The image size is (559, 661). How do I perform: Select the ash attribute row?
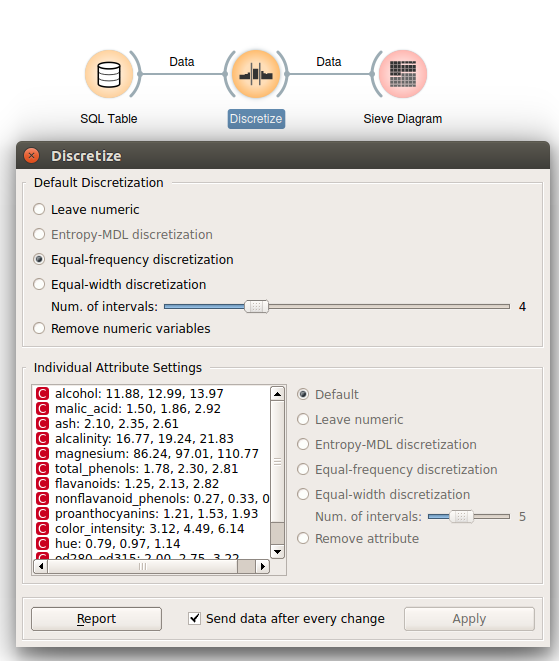tap(151, 424)
